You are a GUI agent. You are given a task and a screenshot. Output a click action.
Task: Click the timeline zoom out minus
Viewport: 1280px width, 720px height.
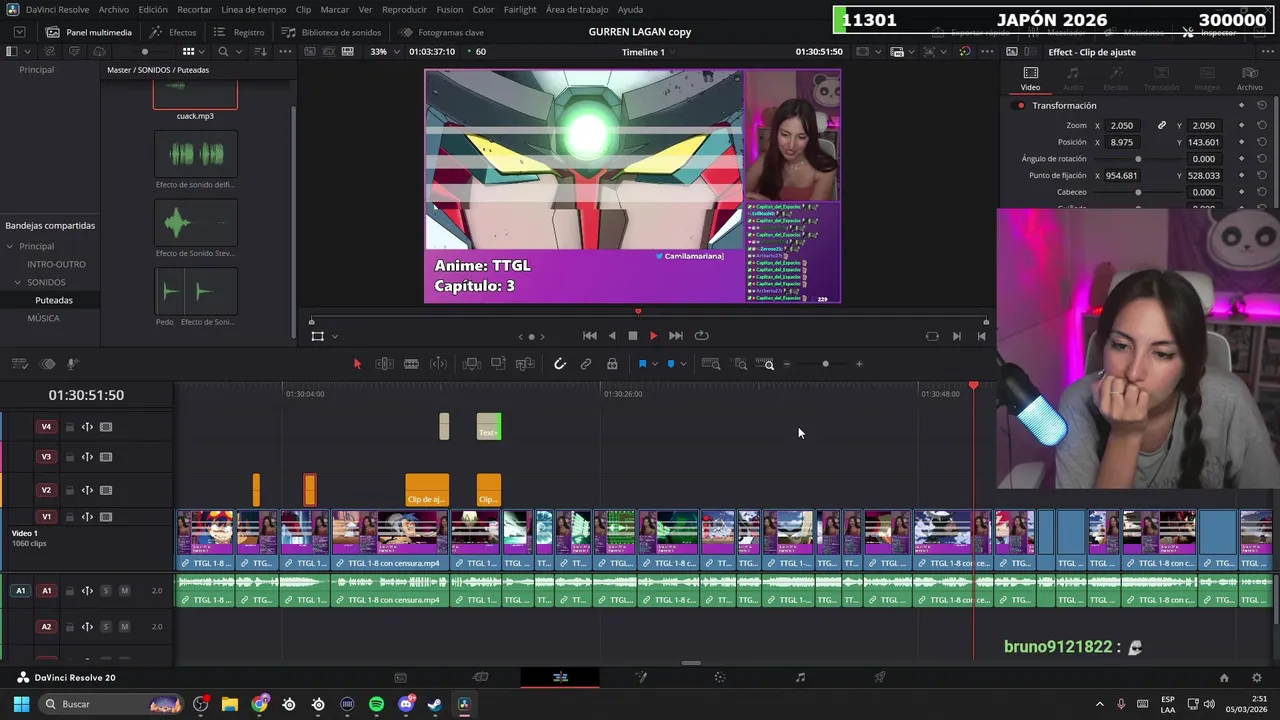787,364
